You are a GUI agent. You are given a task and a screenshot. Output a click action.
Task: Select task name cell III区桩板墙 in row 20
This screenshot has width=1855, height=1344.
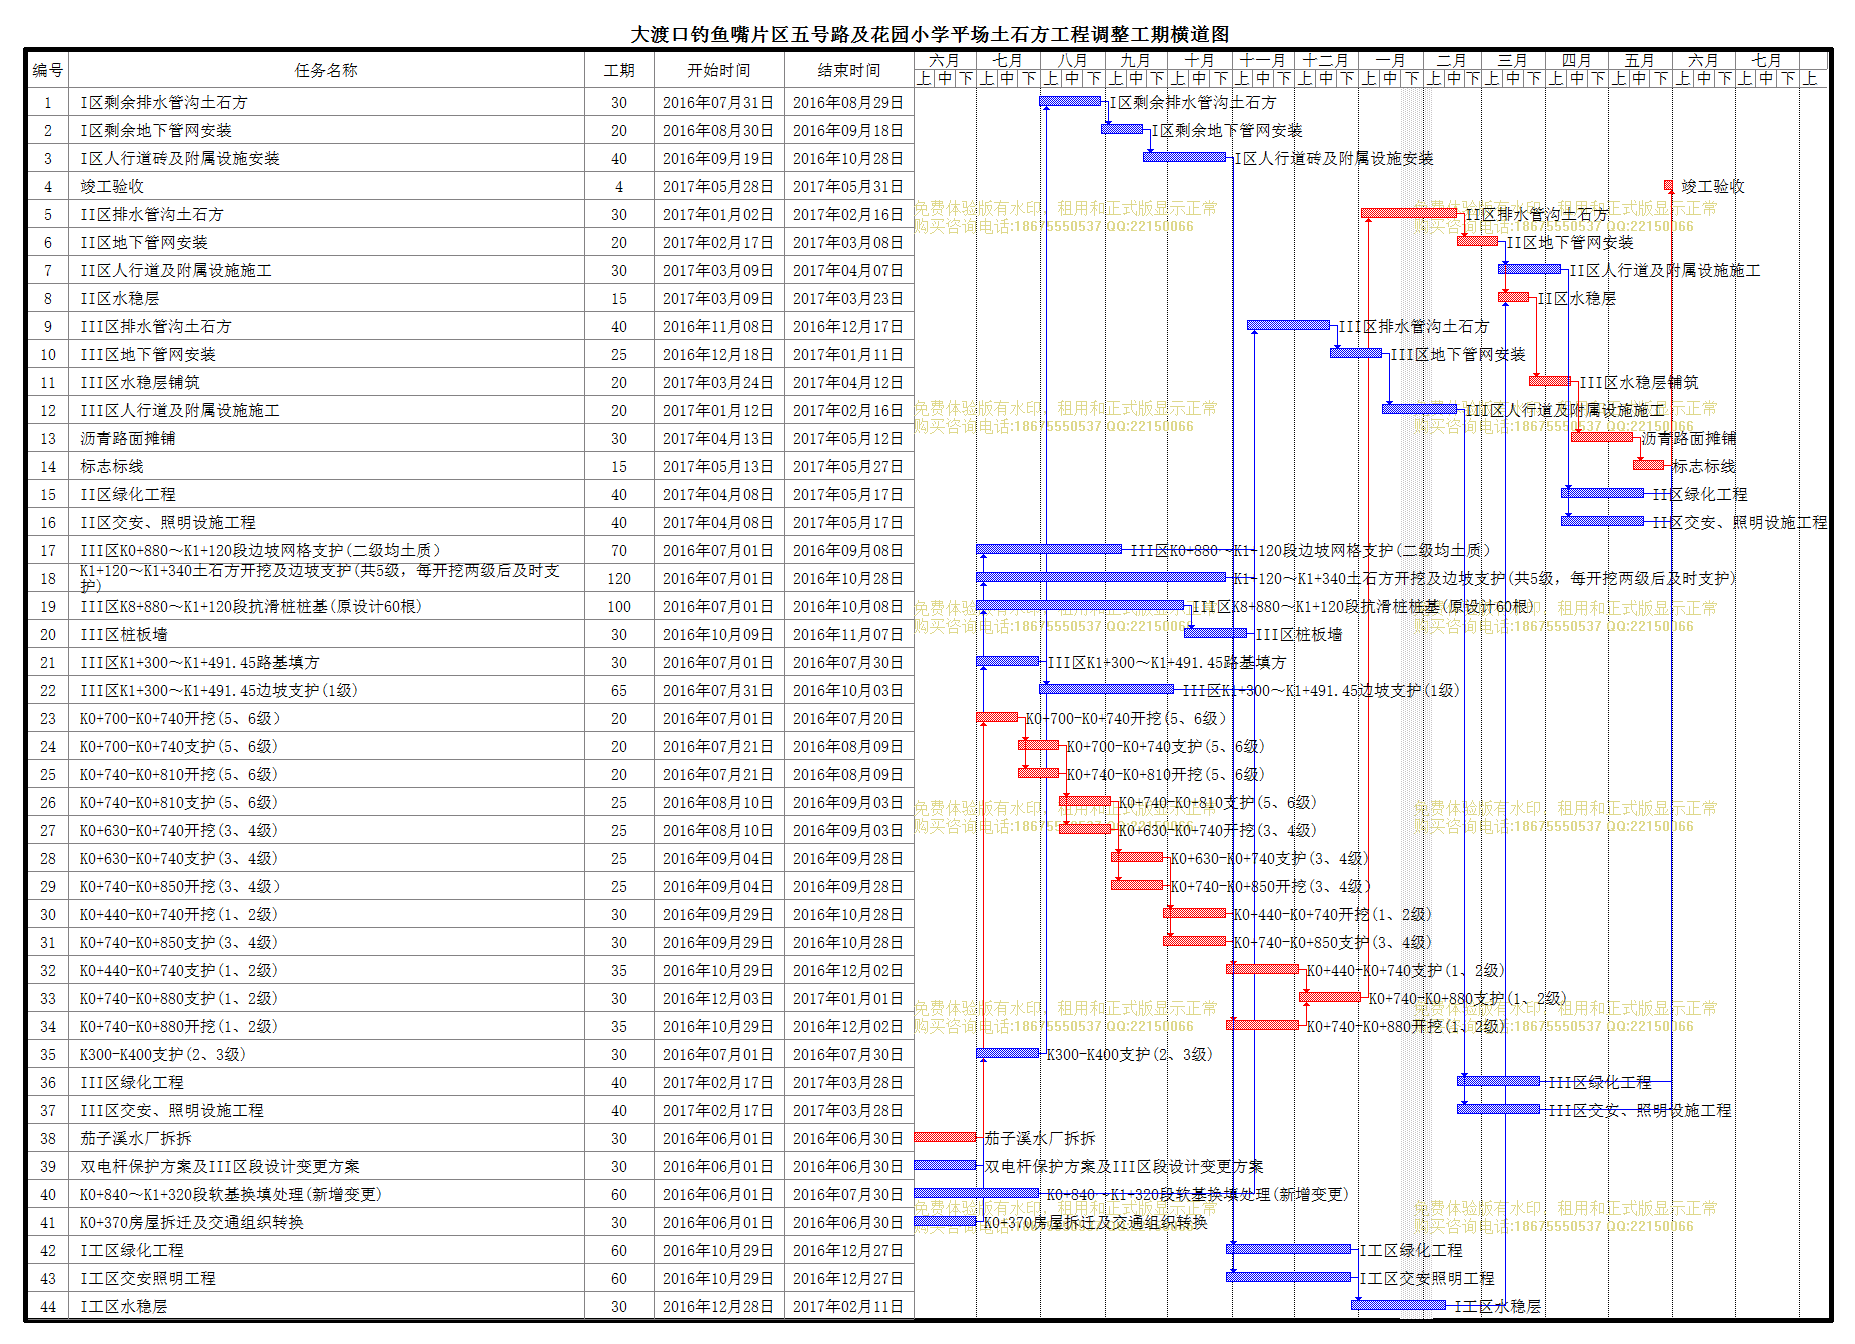[326, 634]
